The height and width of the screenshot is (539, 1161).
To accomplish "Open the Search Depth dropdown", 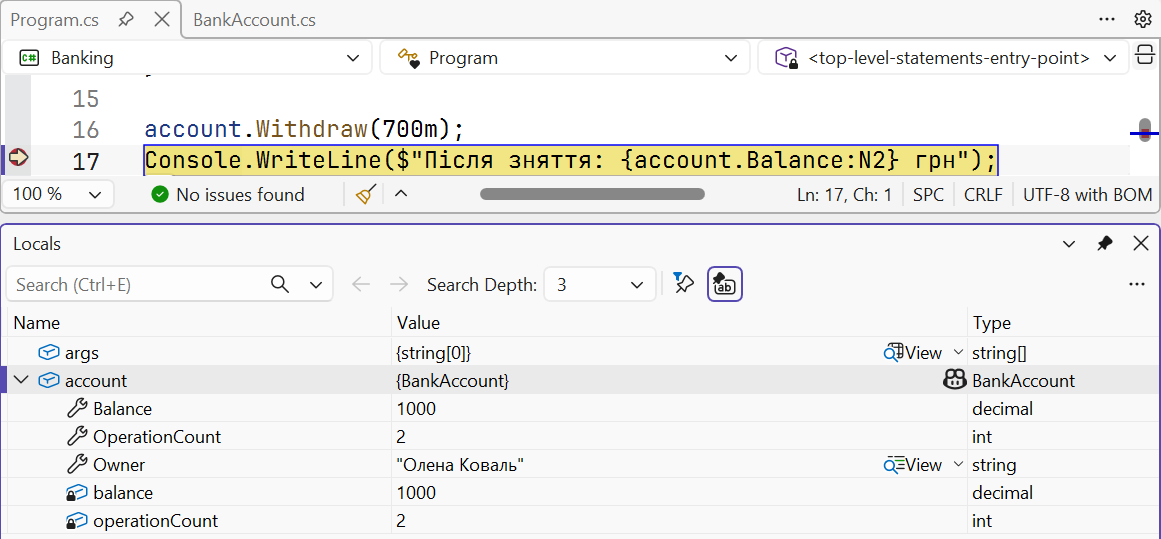I will pos(600,284).
